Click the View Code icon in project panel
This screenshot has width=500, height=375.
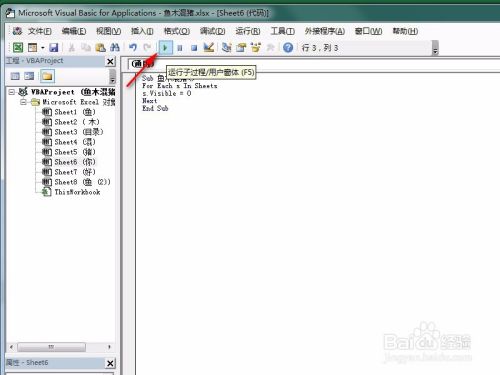pos(15,76)
